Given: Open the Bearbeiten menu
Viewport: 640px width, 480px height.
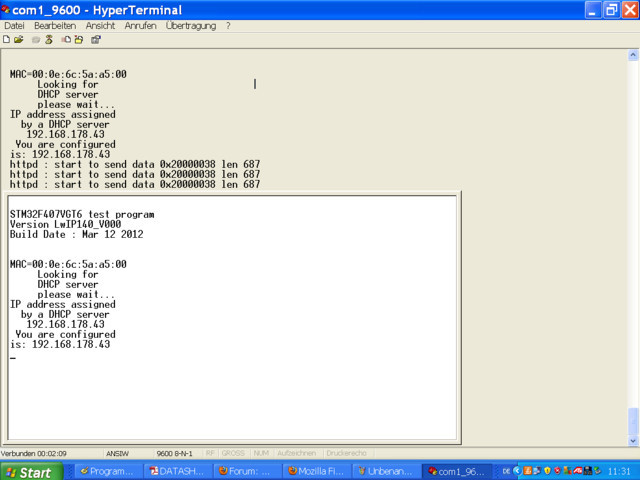Looking at the screenshot, I should (x=55, y=26).
